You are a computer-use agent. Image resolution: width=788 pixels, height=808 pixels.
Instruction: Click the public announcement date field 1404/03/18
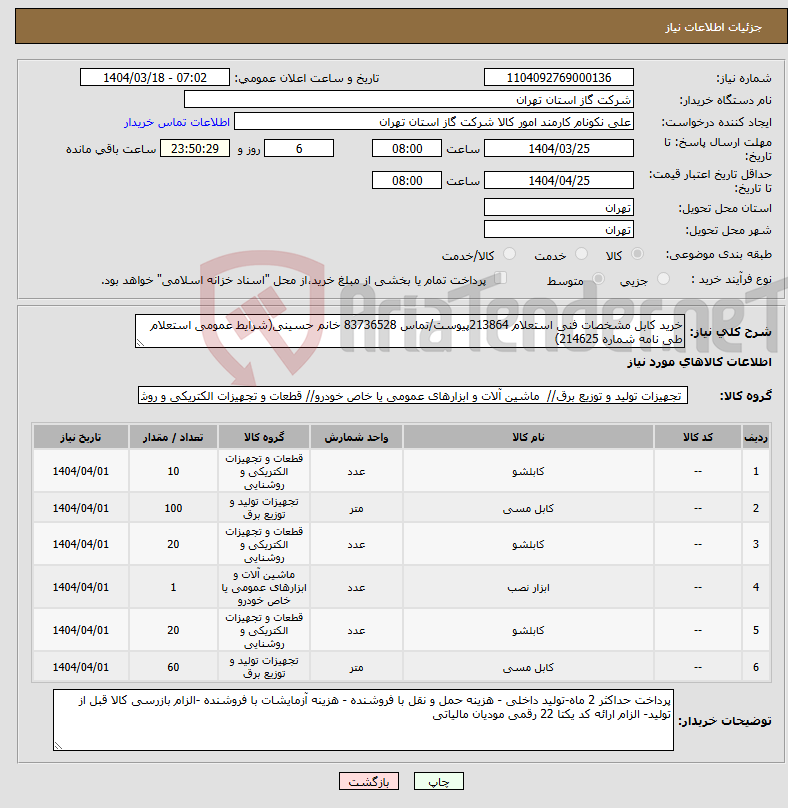155,78
